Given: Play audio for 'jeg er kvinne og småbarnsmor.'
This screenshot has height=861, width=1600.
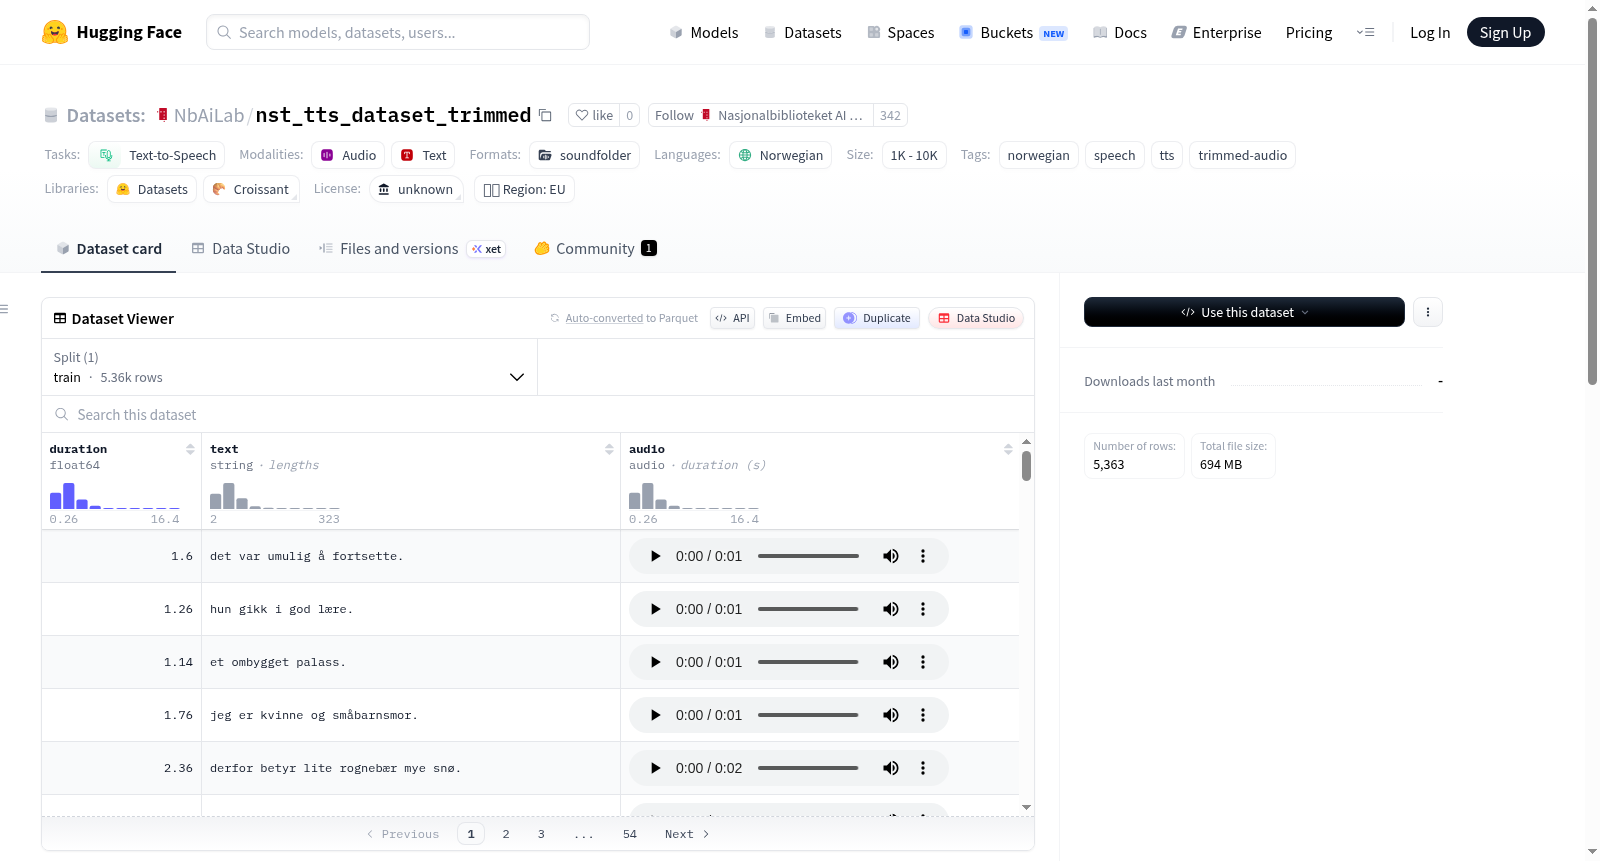Looking at the screenshot, I should (x=655, y=715).
